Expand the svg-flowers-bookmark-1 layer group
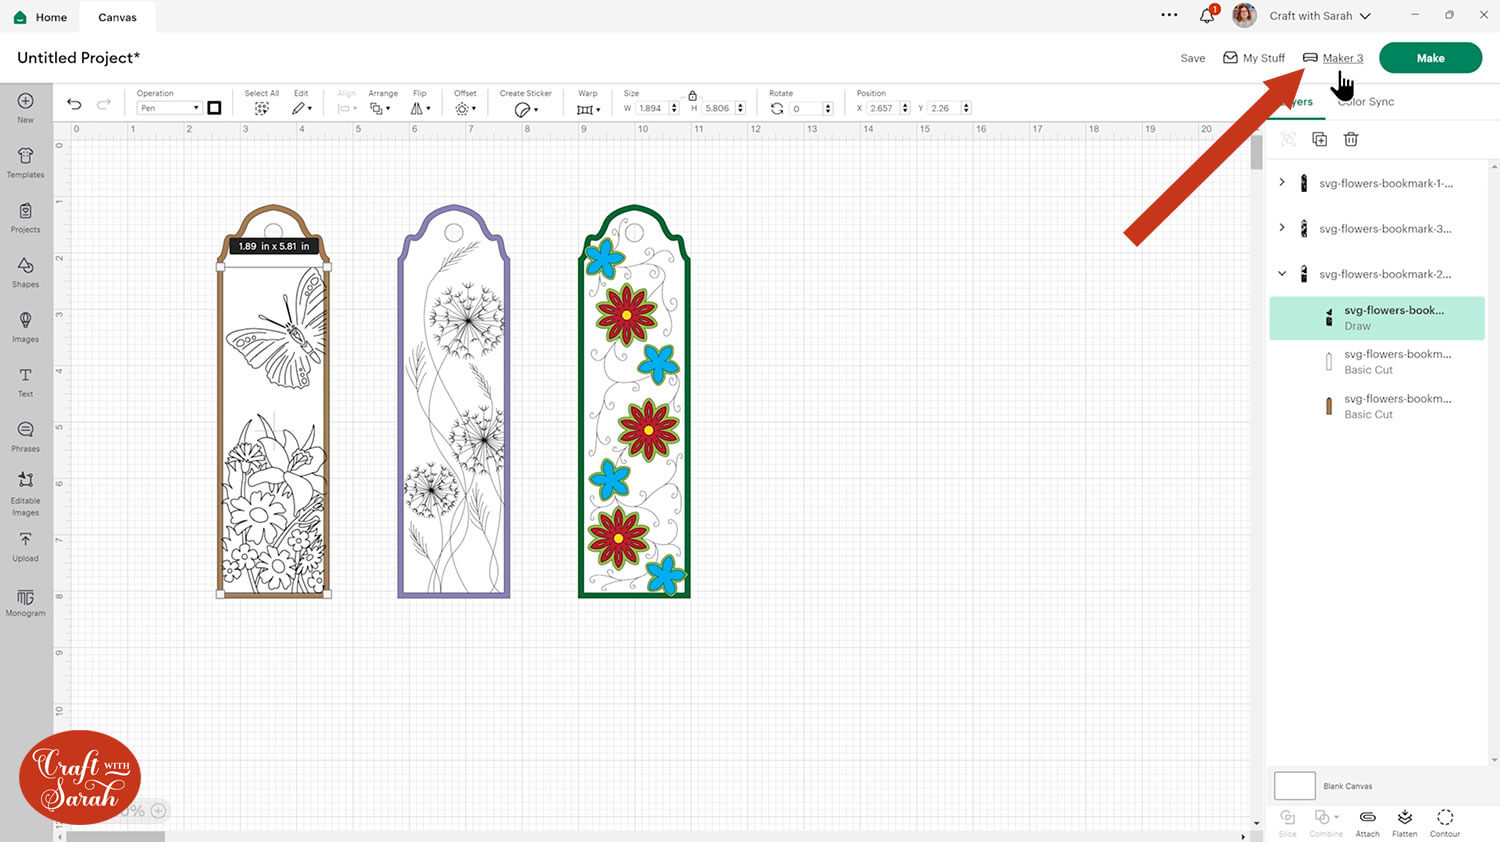1500x842 pixels. pyautogui.click(x=1282, y=182)
